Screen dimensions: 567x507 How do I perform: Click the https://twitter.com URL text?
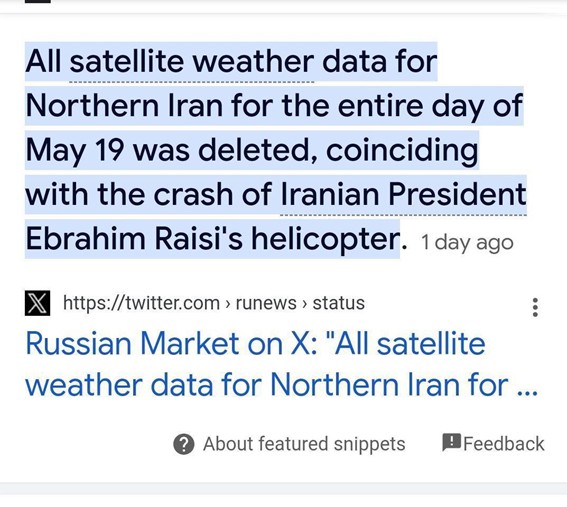tap(141, 303)
